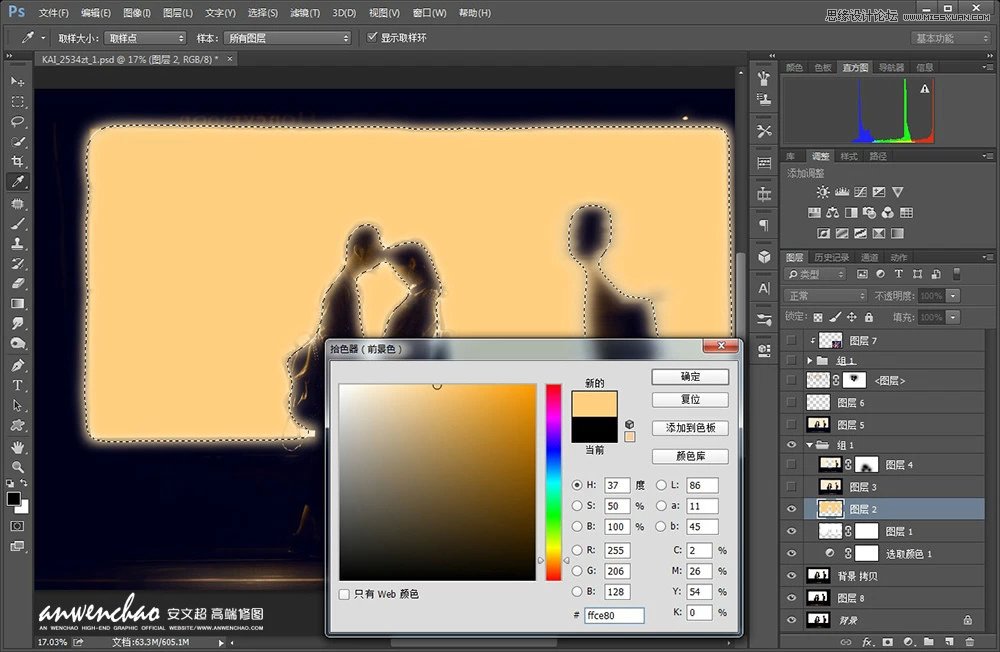
Task: Select the Eraser tool
Action: pyautogui.click(x=17, y=283)
